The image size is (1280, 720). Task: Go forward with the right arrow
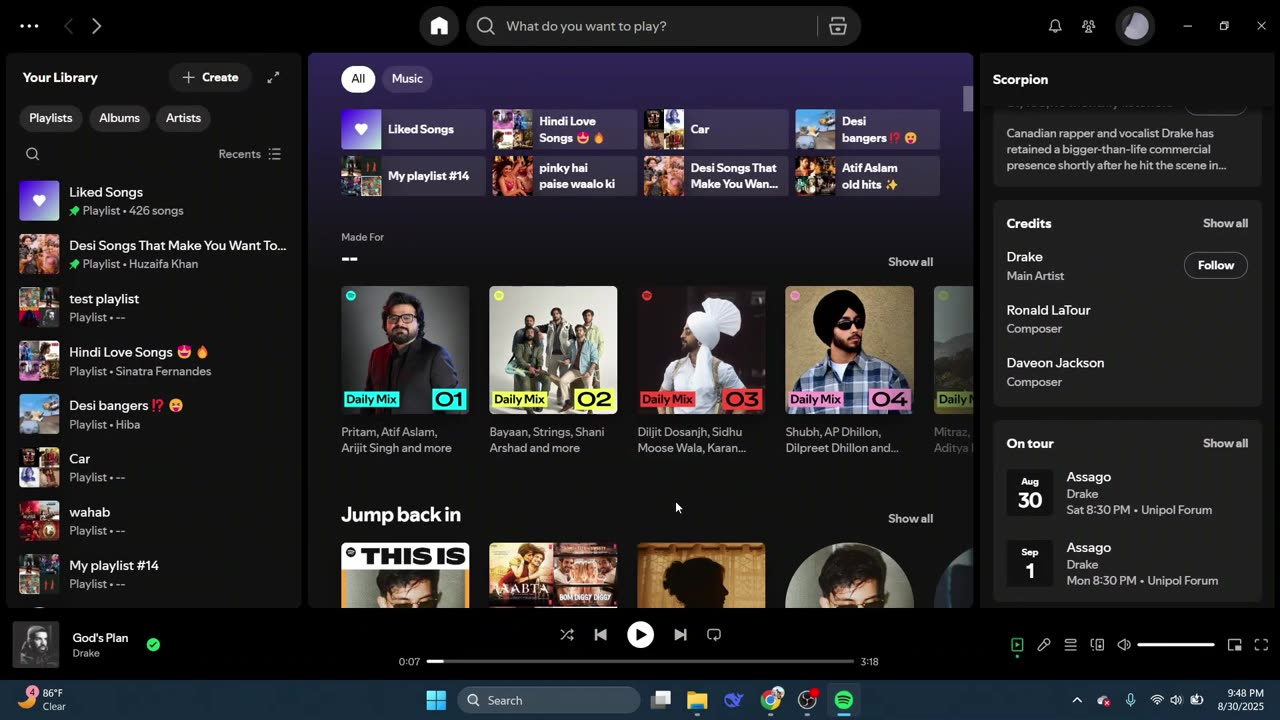96,27
